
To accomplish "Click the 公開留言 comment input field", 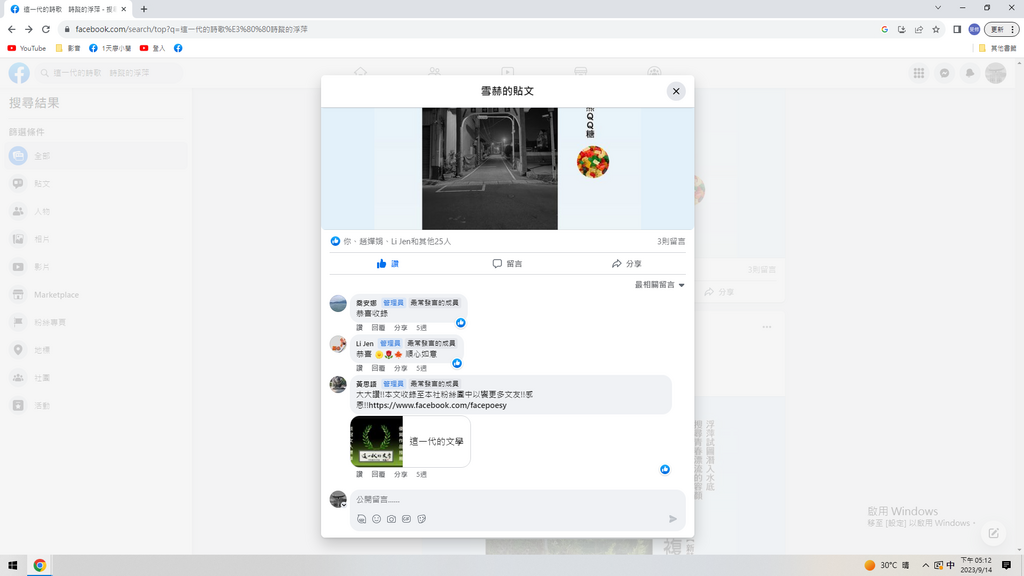I will pos(500,499).
